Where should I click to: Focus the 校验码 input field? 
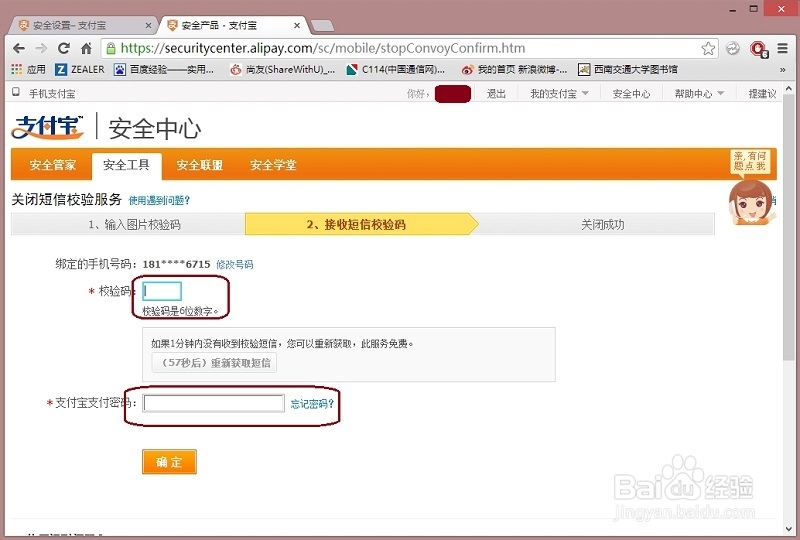click(162, 291)
